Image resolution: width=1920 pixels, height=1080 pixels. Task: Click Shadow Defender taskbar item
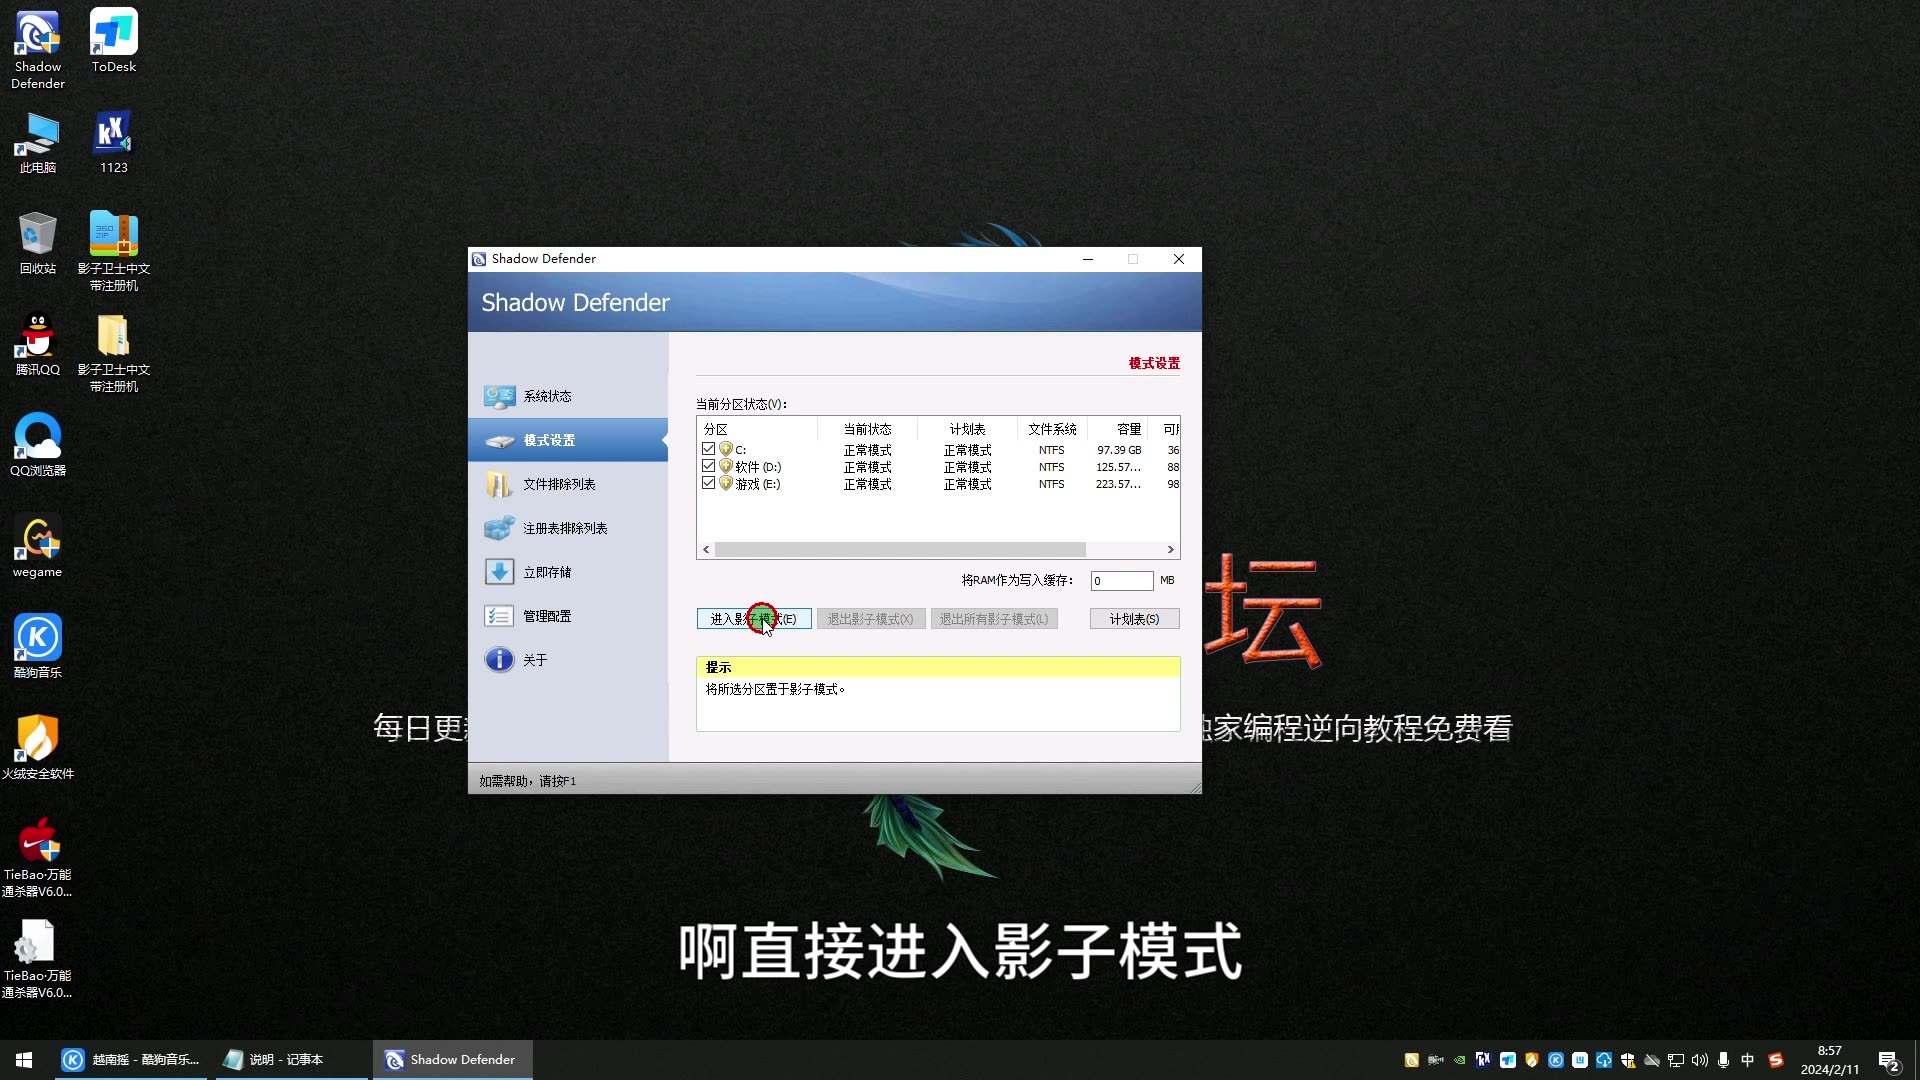point(451,1060)
